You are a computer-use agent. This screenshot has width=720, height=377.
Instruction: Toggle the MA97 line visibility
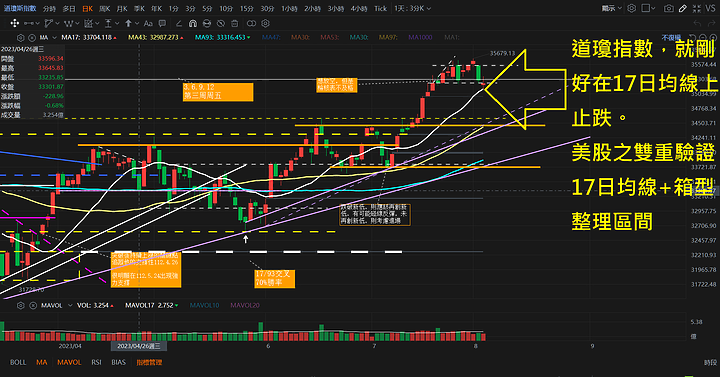388,38
